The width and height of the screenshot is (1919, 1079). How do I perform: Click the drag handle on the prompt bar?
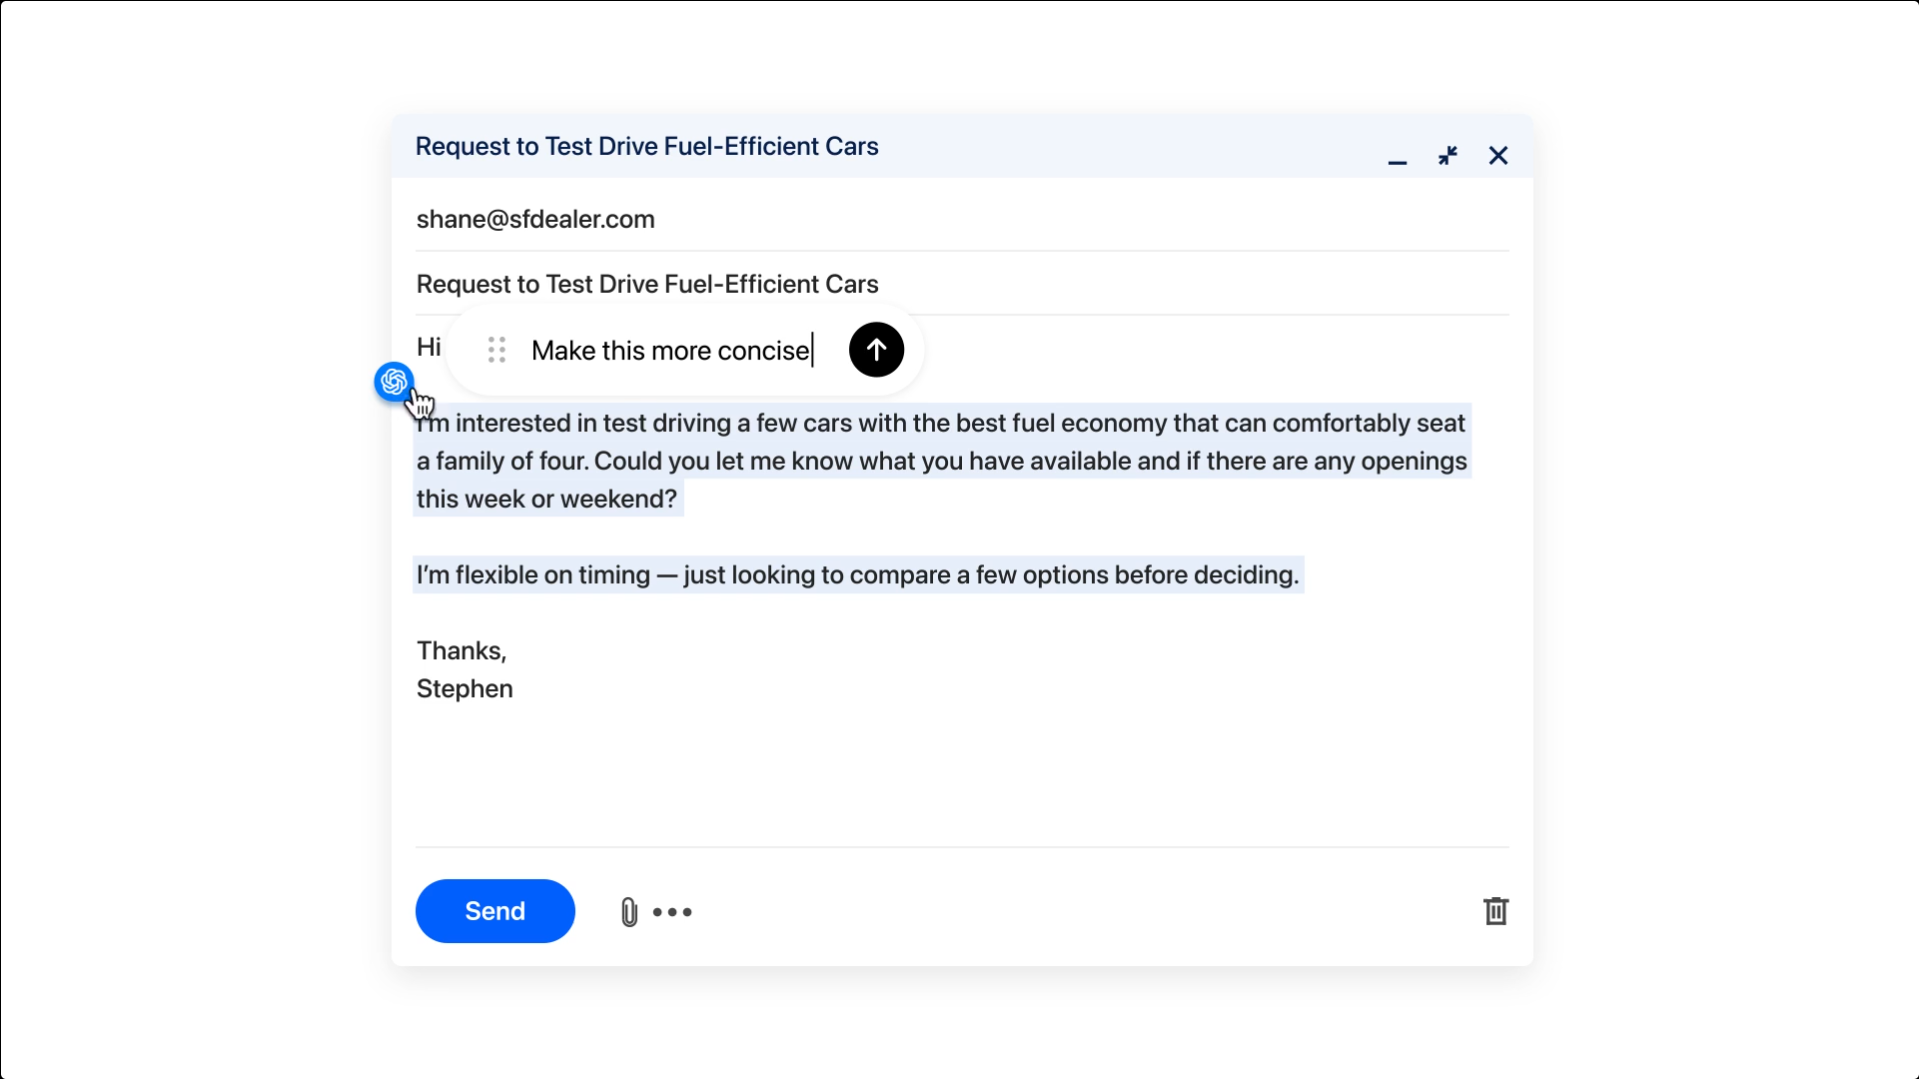(x=497, y=349)
